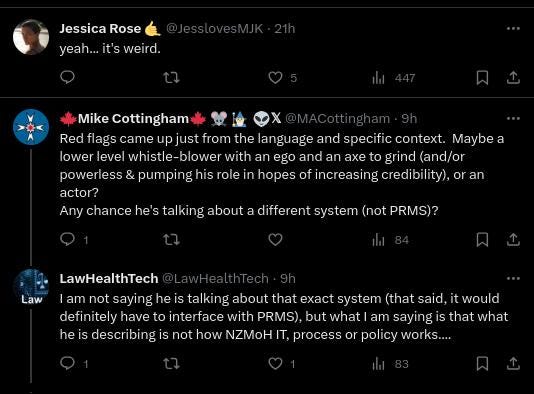Viewport: 534px width, 394px height.
Task: Share Jessica Rose's tweet
Action: coord(513,78)
